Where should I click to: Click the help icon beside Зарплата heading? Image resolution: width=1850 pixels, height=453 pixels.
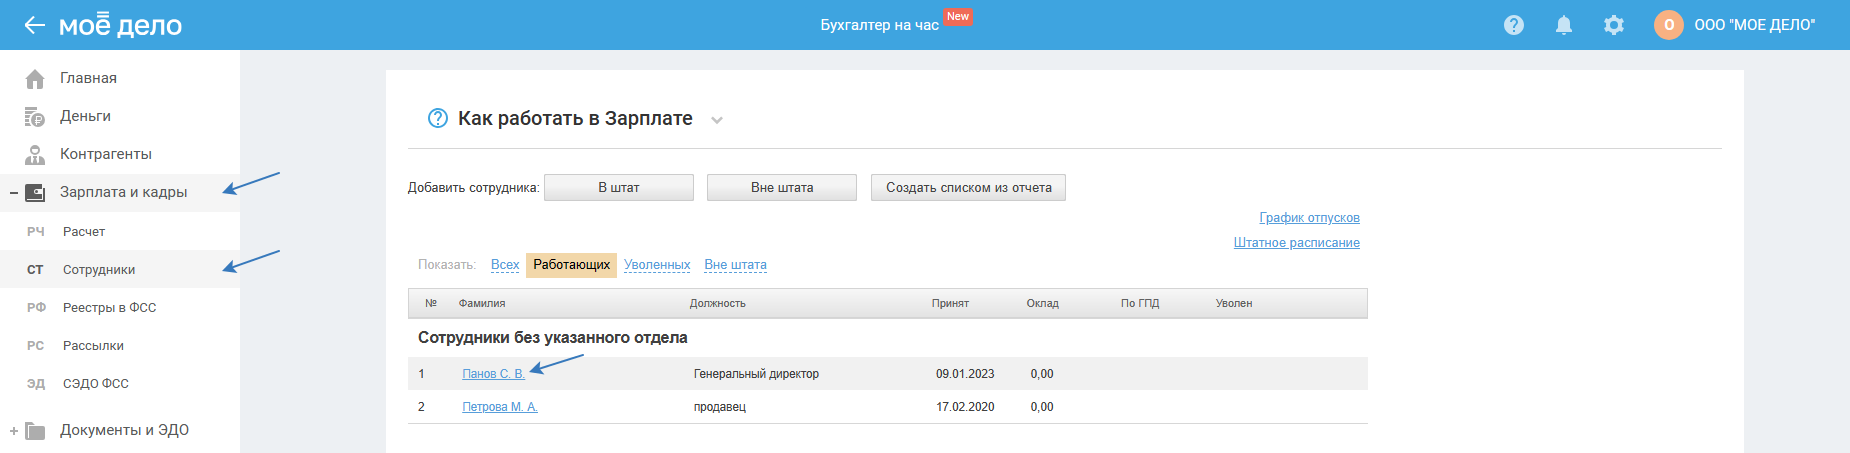438,118
